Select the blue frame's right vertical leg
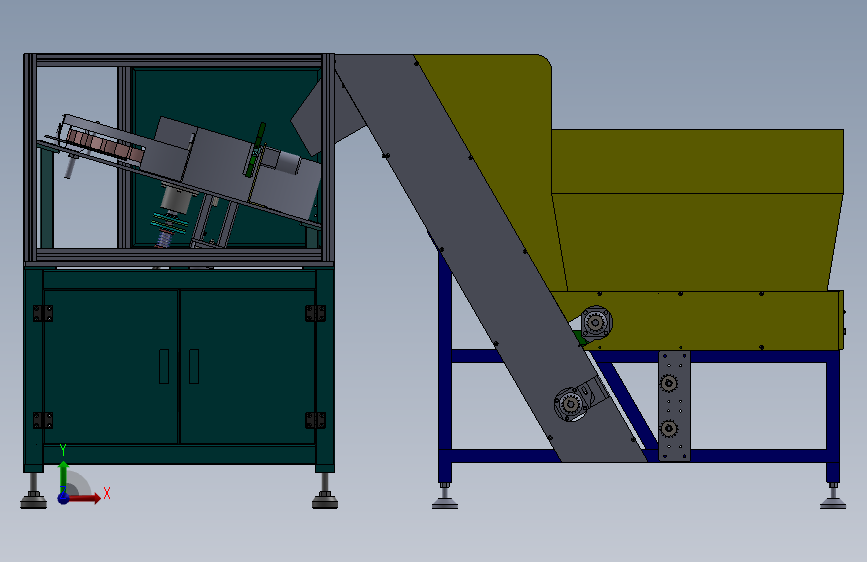The width and height of the screenshot is (867, 562). pyautogui.click(x=833, y=416)
